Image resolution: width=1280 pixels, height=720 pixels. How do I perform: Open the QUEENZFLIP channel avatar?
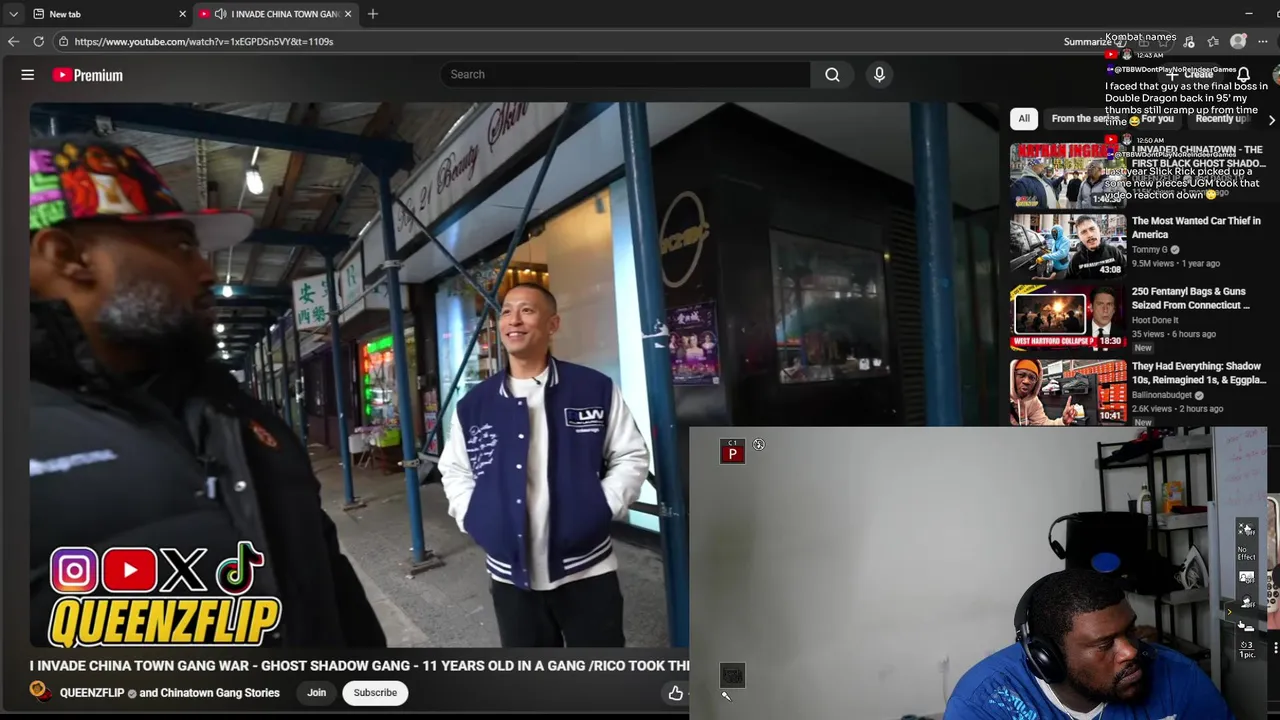39,692
